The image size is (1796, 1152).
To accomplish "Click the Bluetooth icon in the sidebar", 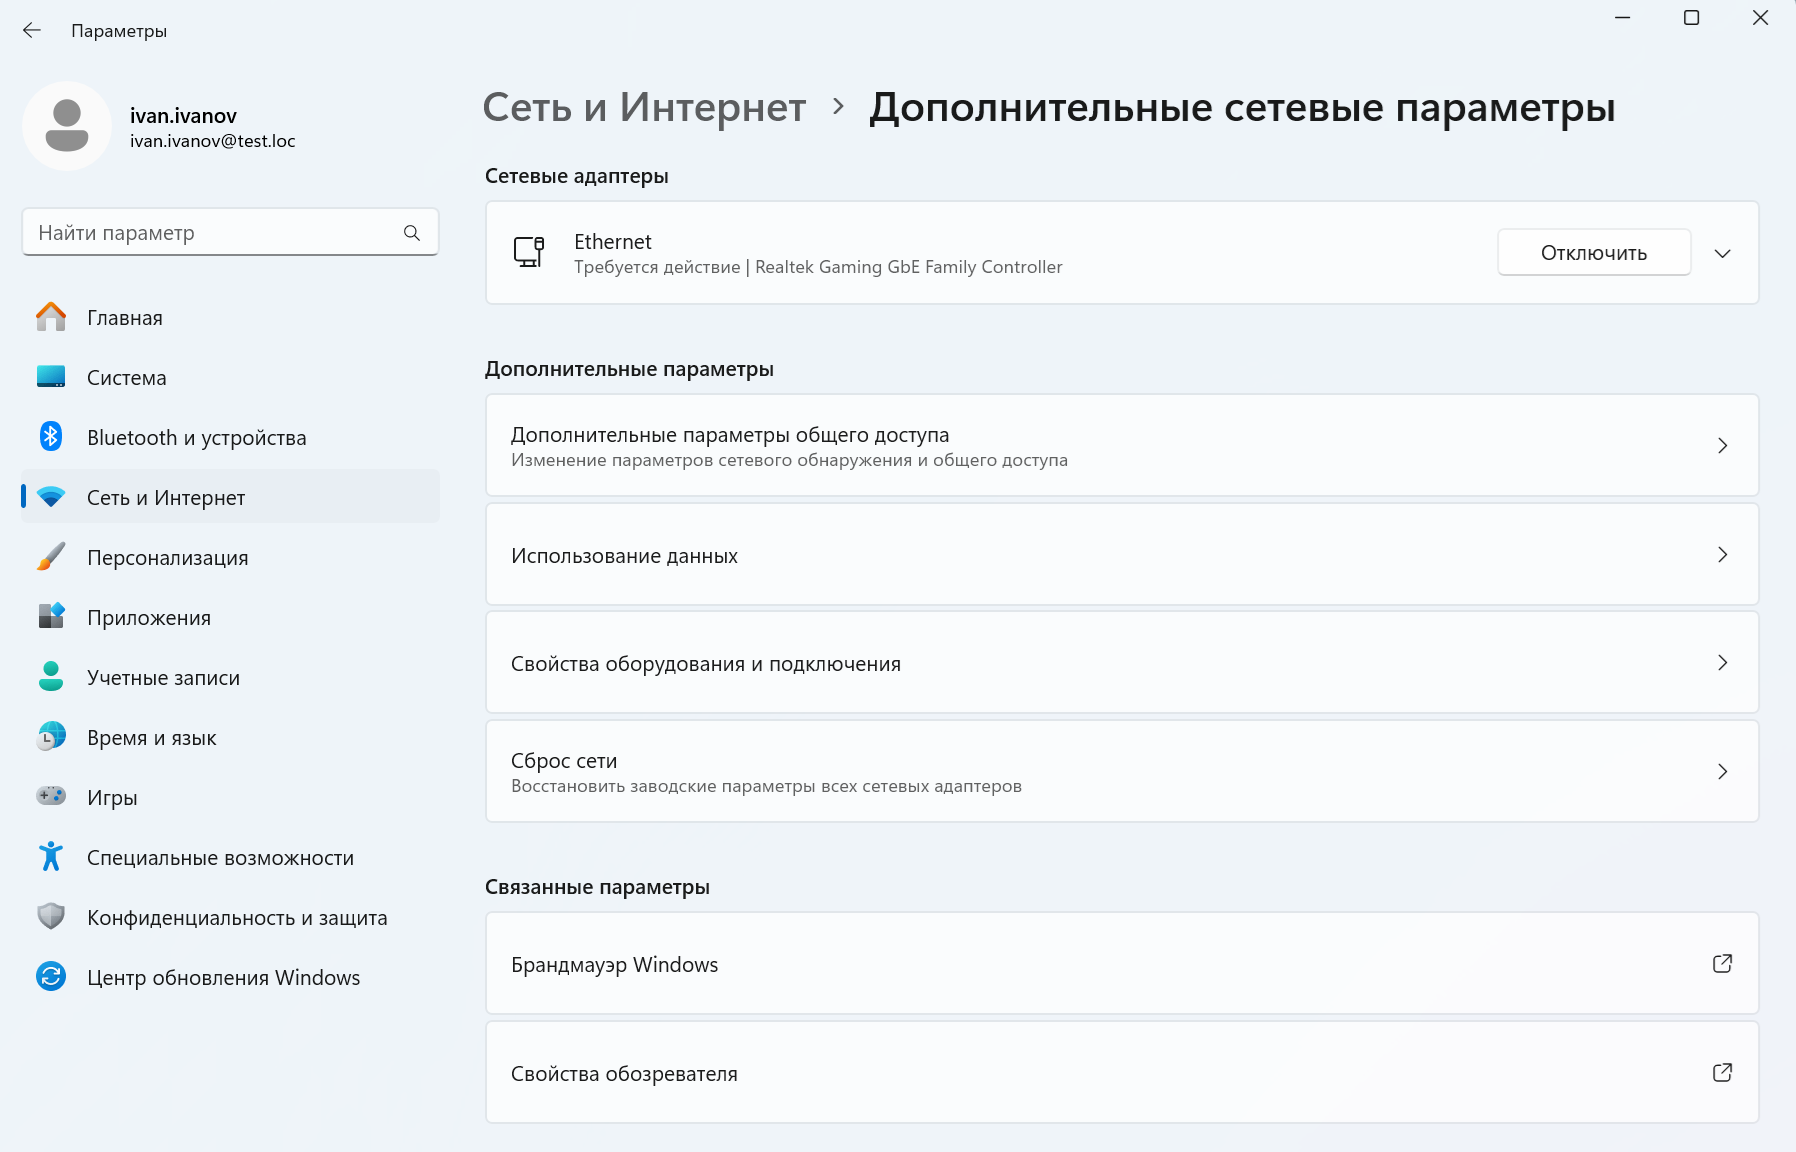I will [51, 437].
